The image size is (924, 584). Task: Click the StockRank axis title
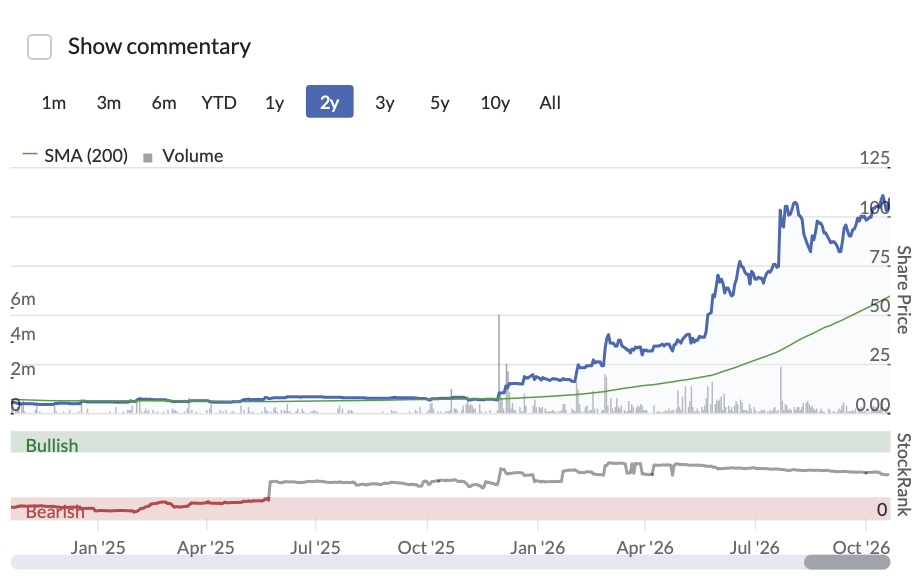(x=903, y=475)
